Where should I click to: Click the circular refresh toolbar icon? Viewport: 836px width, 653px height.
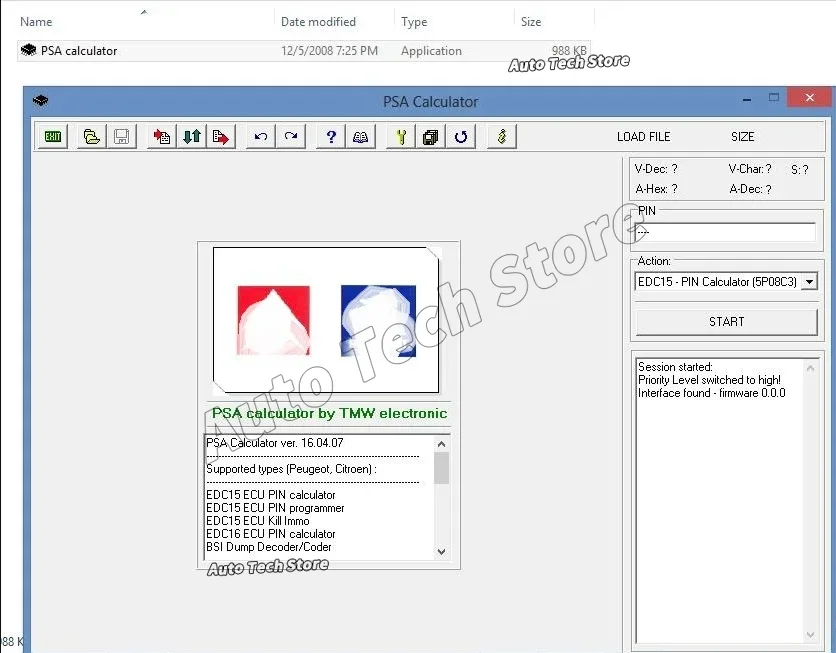coord(460,136)
